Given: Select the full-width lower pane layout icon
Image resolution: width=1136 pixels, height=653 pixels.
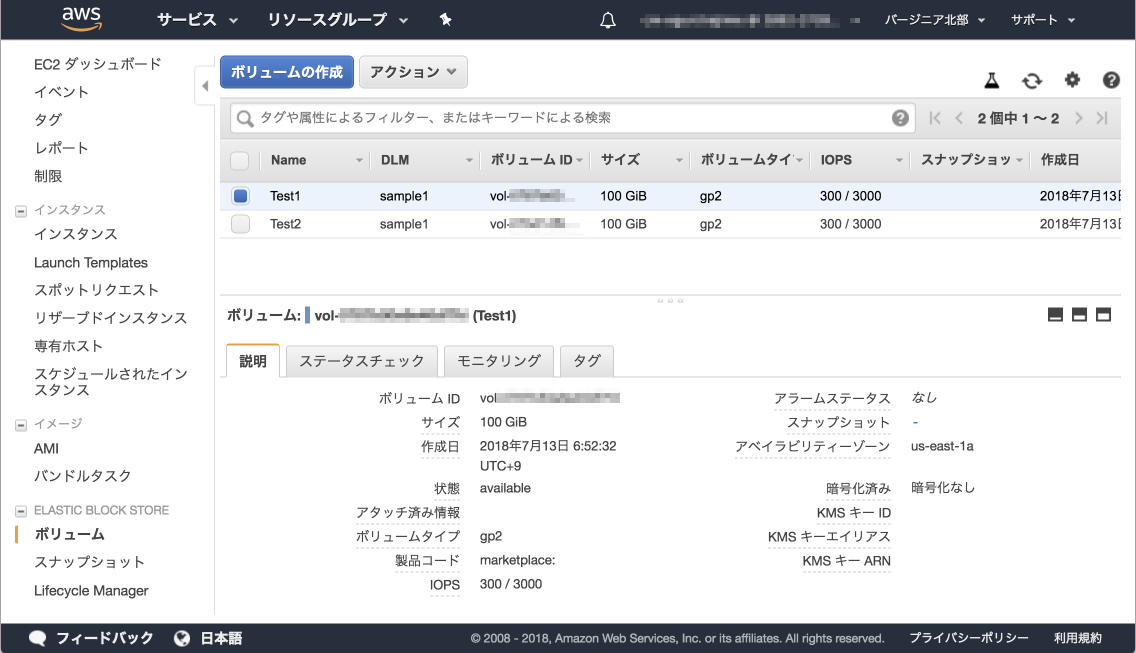Looking at the screenshot, I should [1103, 314].
